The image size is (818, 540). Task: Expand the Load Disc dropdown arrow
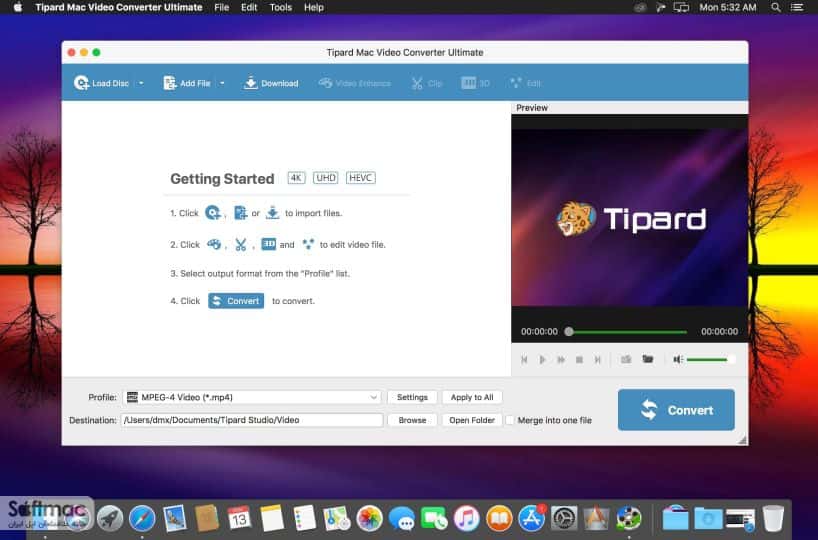141,83
